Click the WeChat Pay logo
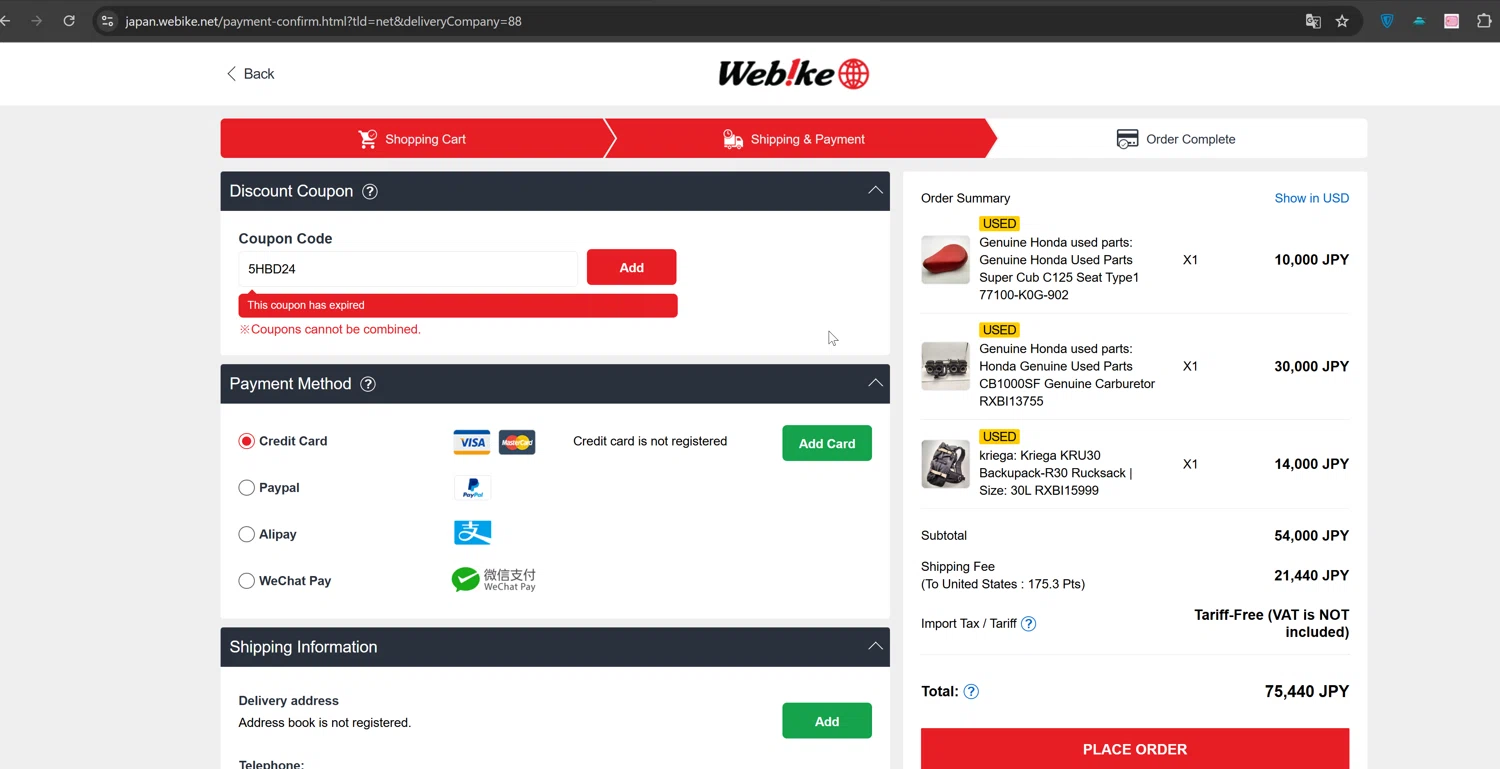This screenshot has width=1500, height=769. click(494, 579)
